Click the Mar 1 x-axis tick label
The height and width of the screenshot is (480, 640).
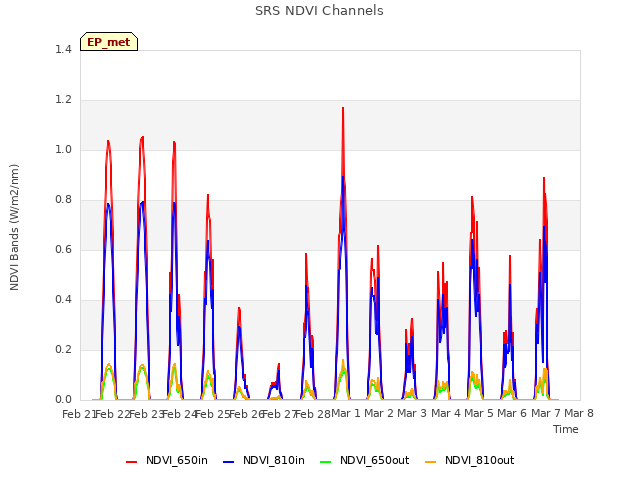point(346,413)
